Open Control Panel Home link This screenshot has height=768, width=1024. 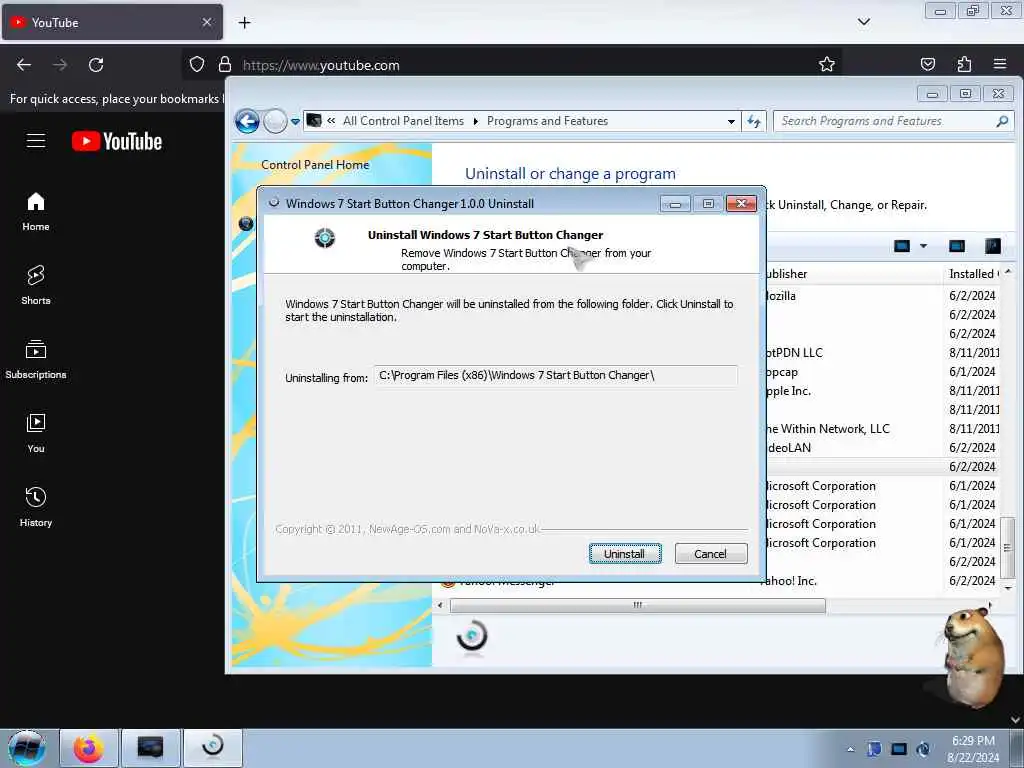pyautogui.click(x=315, y=165)
